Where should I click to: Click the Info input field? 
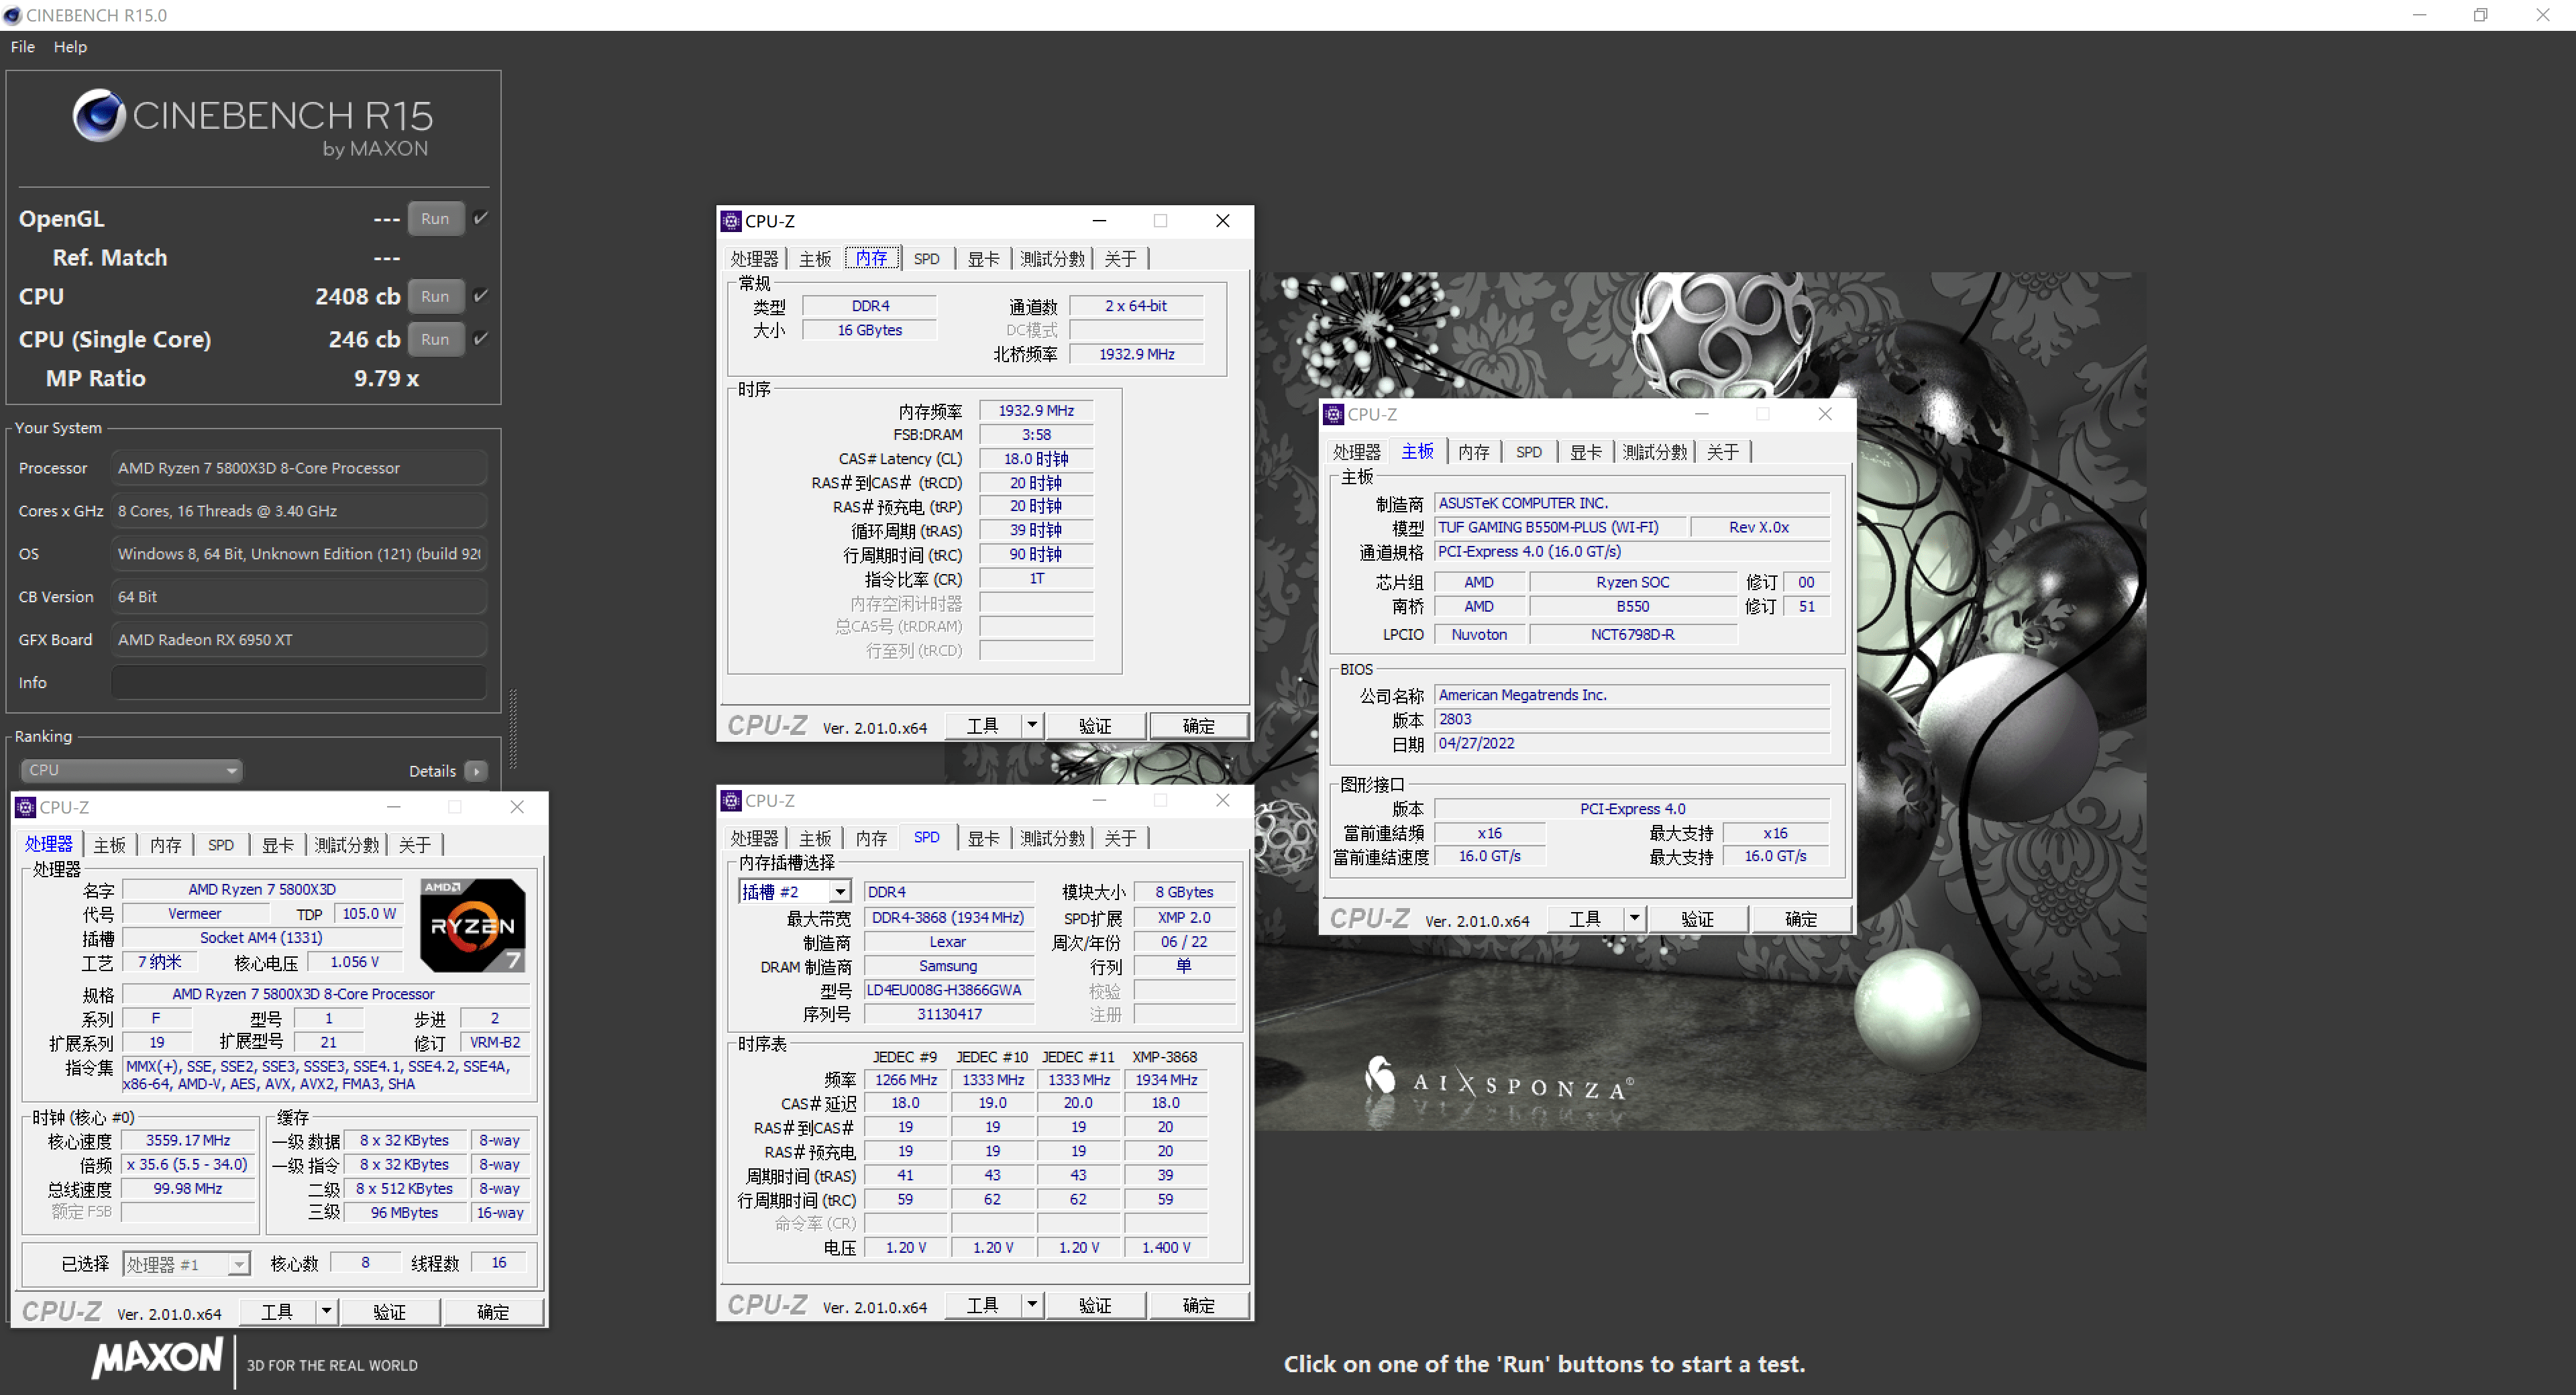[x=299, y=682]
